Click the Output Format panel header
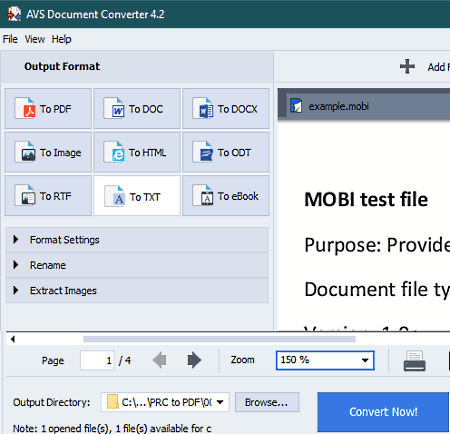The height and width of the screenshot is (434, 450). pos(137,66)
